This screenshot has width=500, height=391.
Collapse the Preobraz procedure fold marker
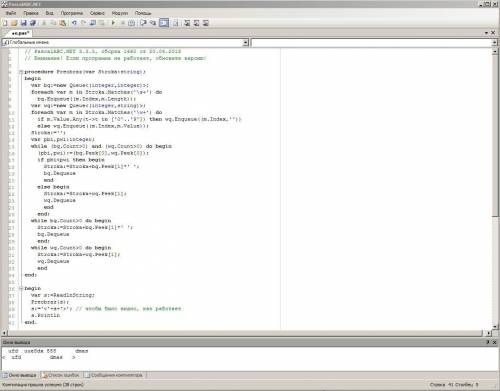(x=21, y=72)
